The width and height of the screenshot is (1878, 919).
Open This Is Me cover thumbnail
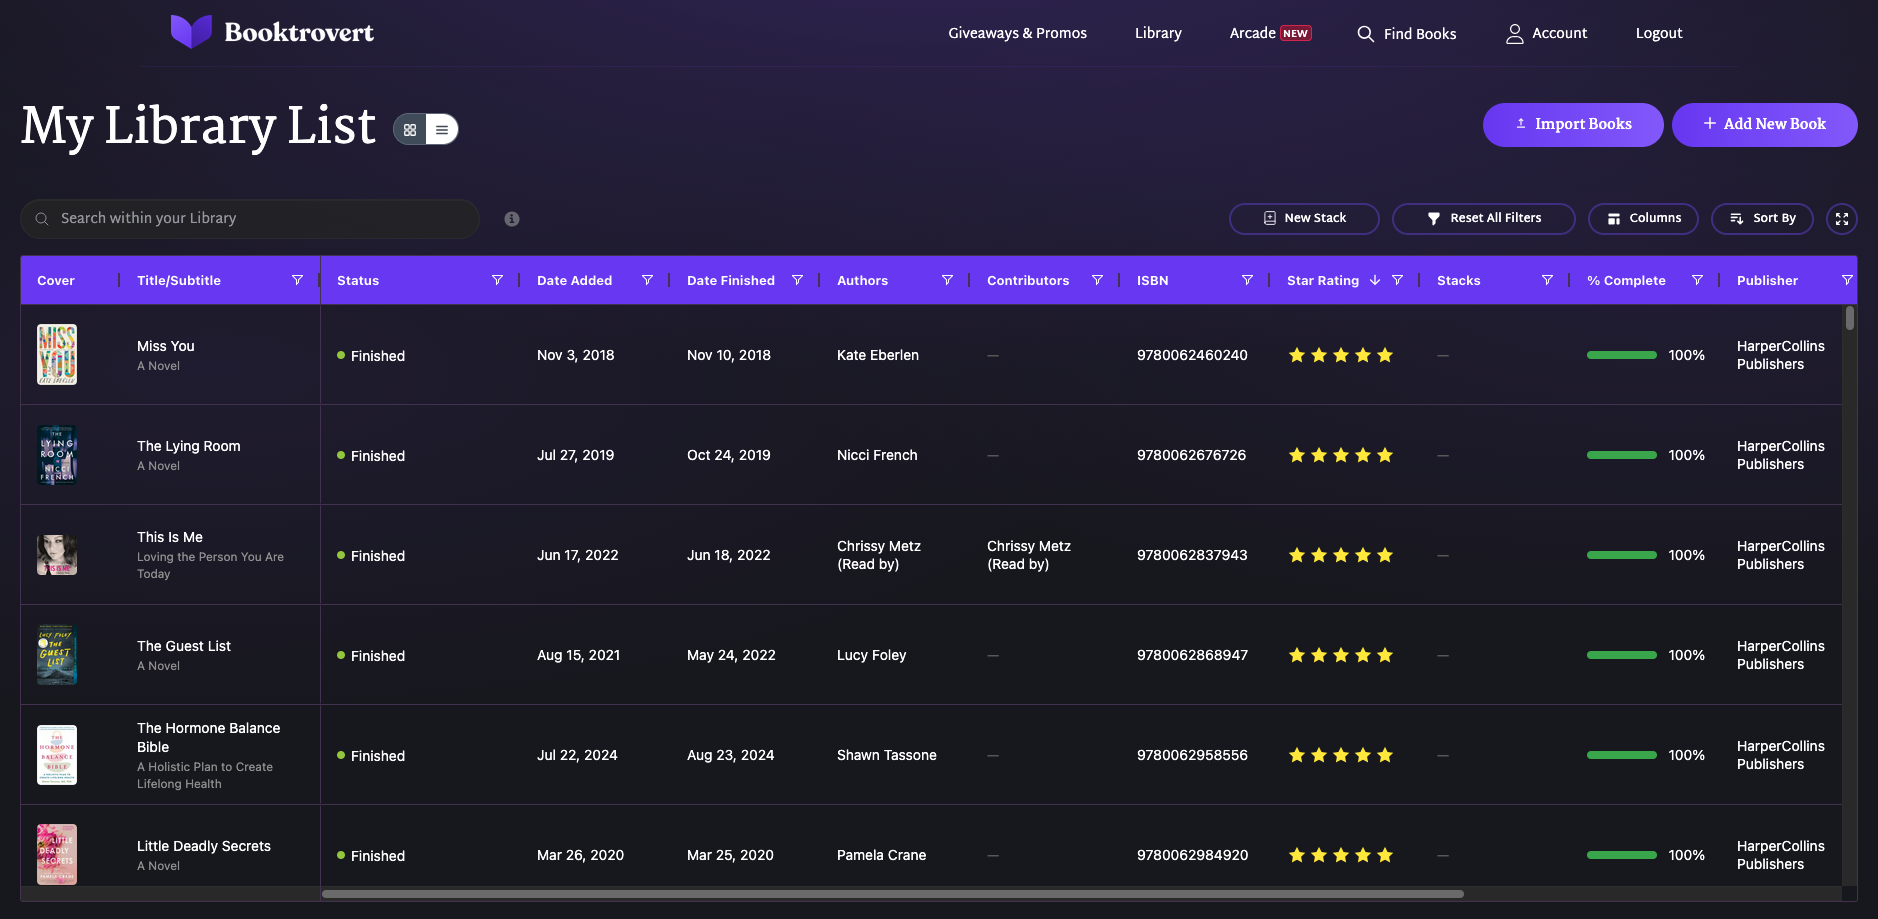coord(57,555)
